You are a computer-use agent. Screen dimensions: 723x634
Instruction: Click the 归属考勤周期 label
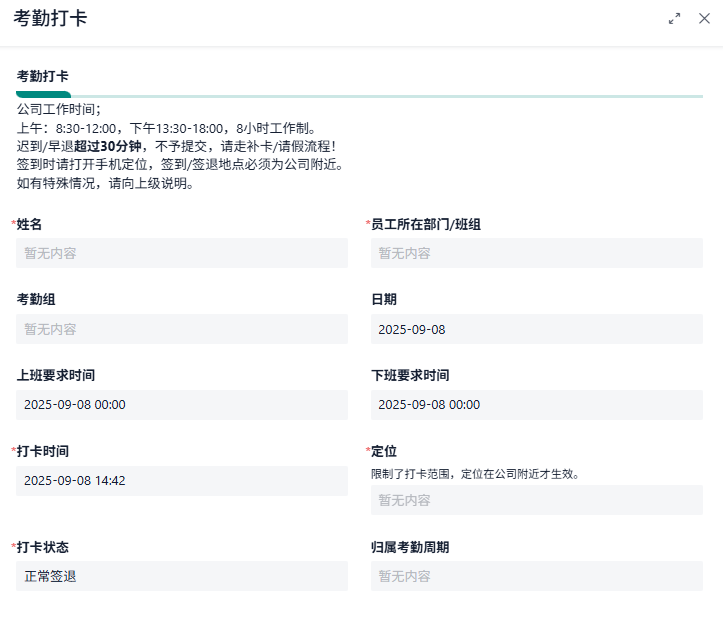tap(410, 547)
